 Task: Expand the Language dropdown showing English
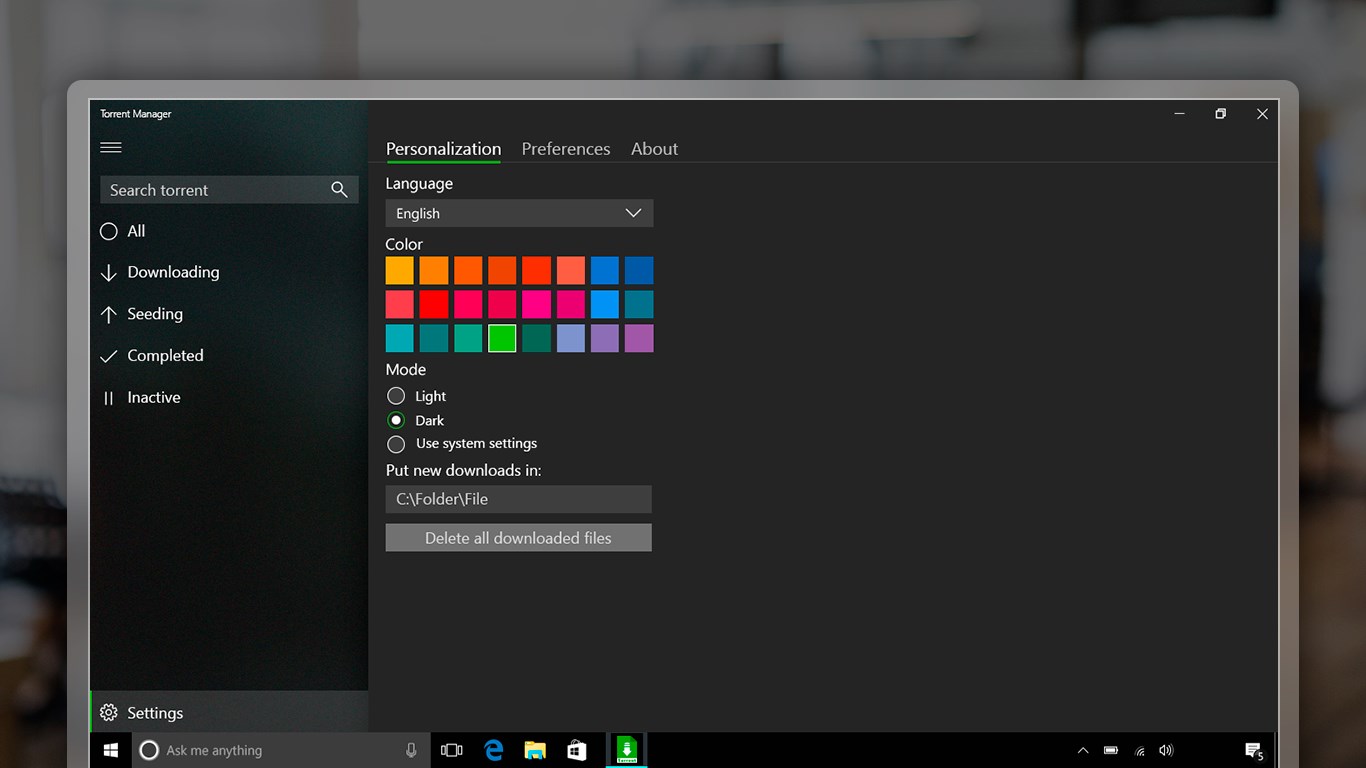click(519, 213)
